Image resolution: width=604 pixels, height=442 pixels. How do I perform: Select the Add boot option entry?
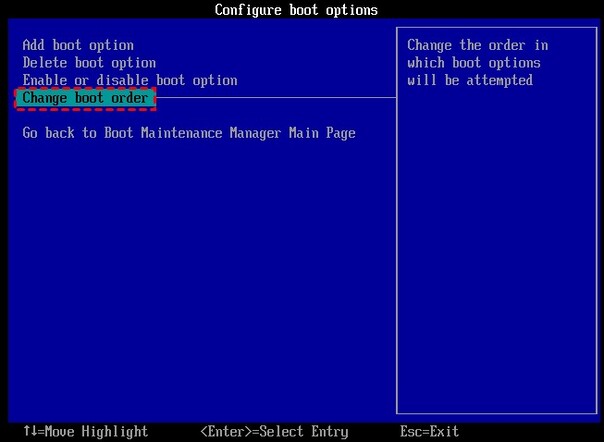[78, 45]
